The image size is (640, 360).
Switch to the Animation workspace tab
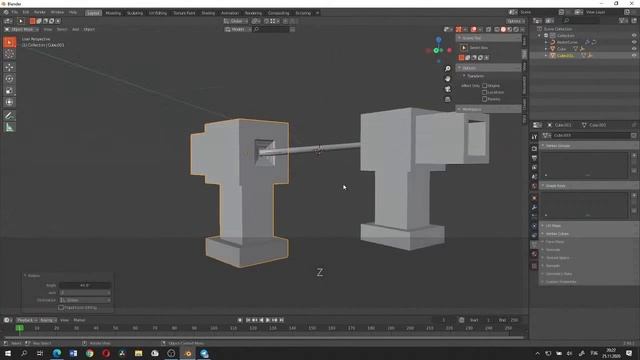[x=230, y=13]
